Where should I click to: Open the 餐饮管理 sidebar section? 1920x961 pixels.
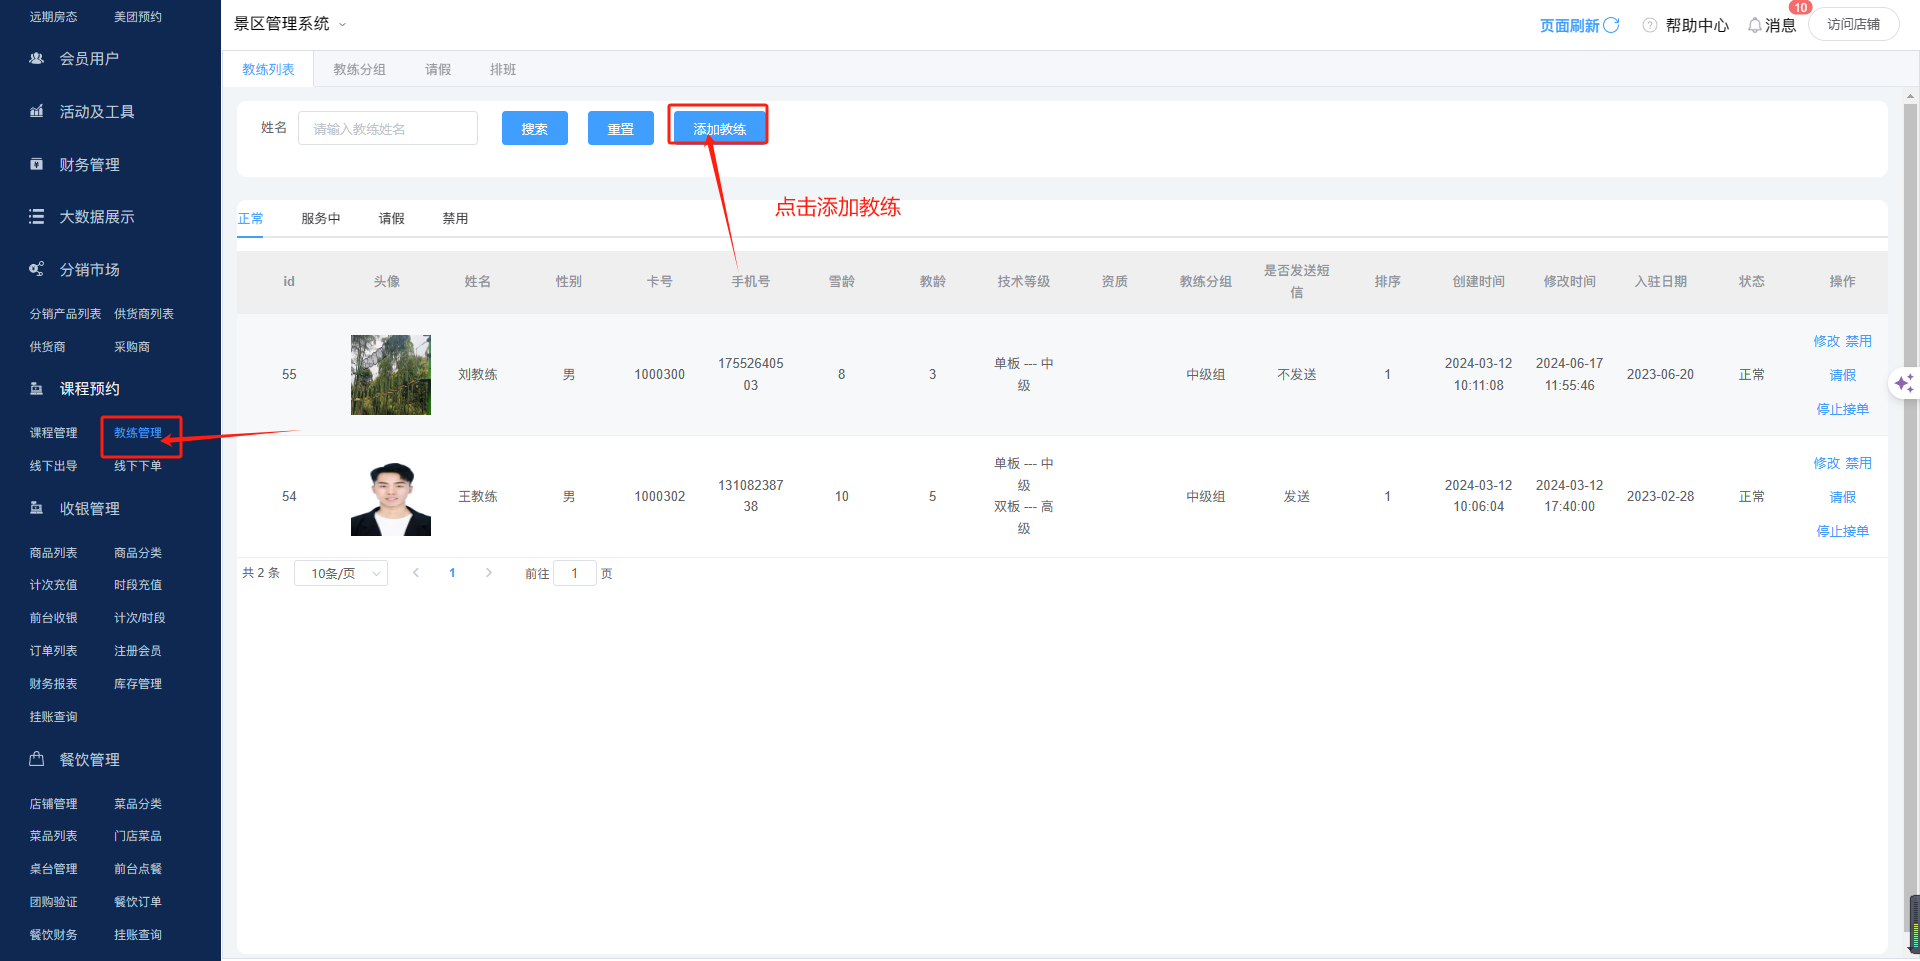click(89, 760)
